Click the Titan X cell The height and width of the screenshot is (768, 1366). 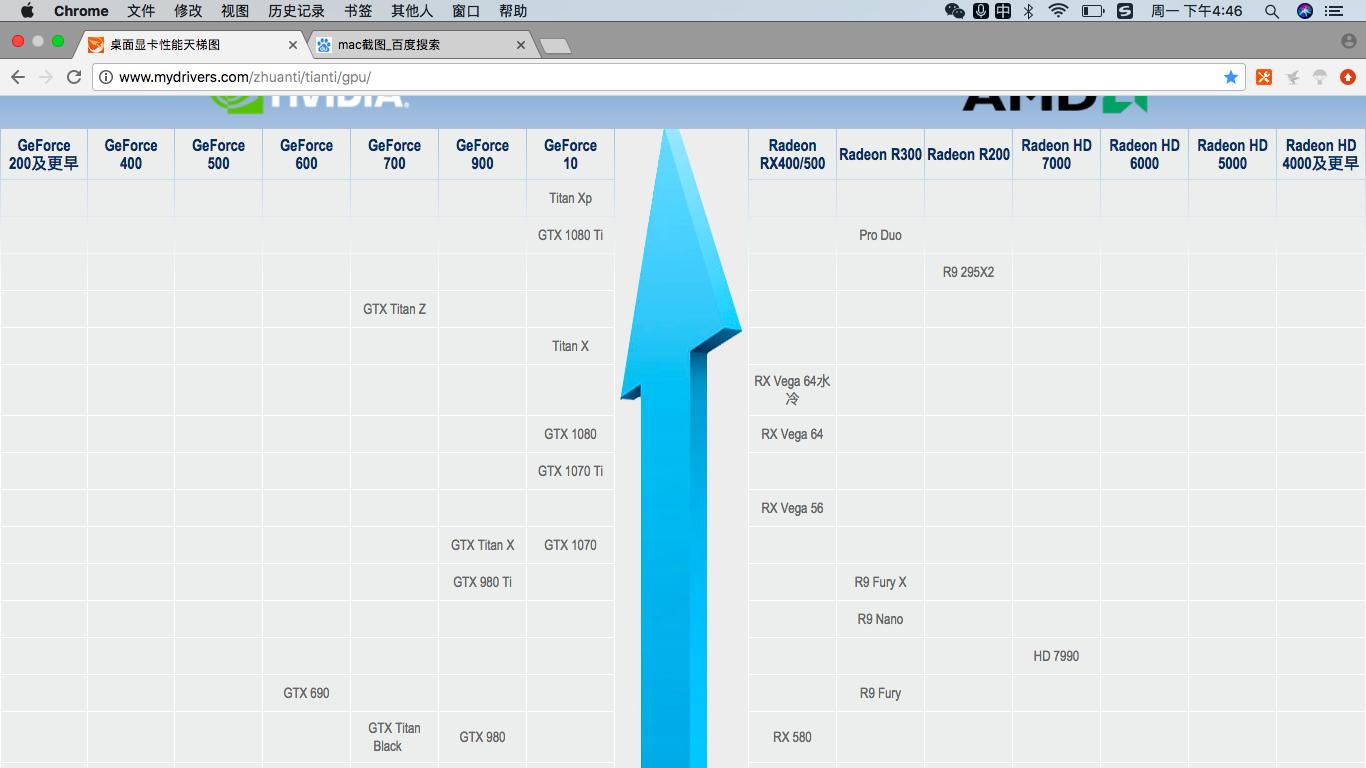570,346
